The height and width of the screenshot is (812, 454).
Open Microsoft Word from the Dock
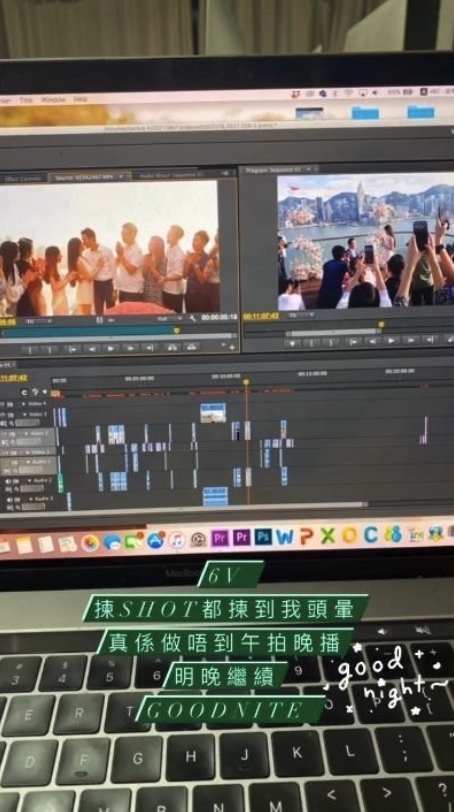[285, 536]
